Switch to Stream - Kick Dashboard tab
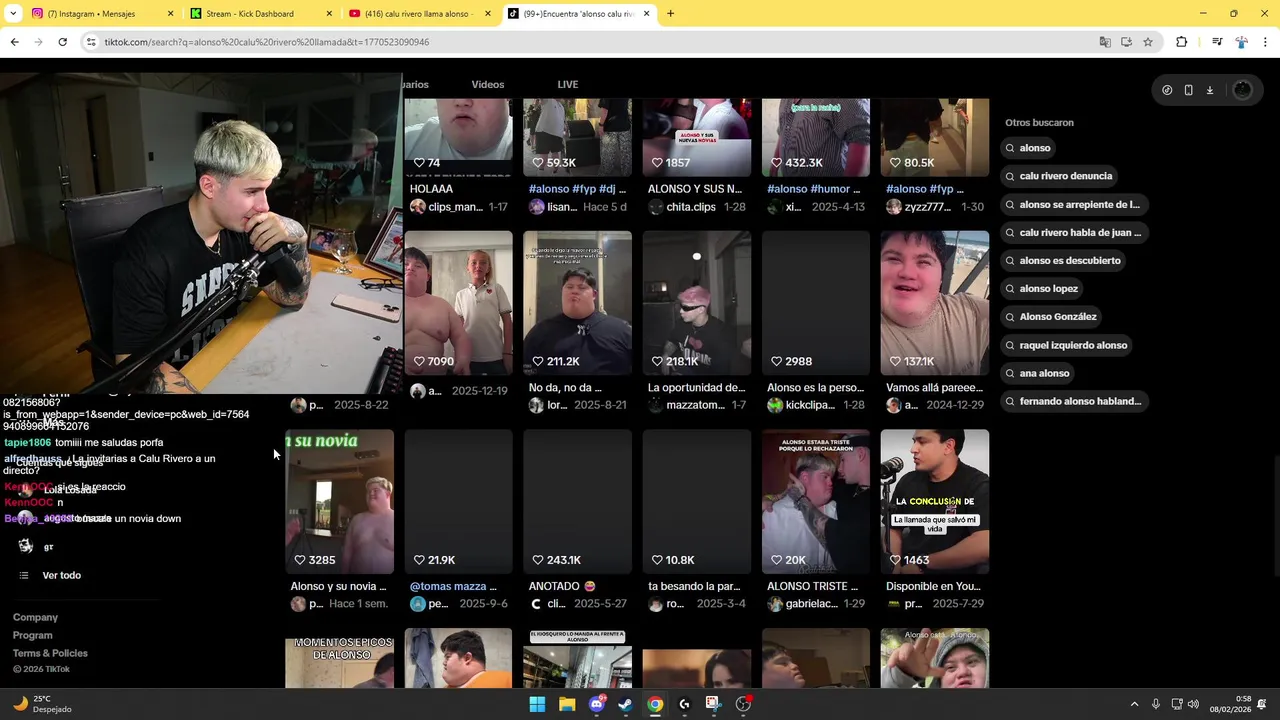The height and width of the screenshot is (720, 1280). [261, 14]
